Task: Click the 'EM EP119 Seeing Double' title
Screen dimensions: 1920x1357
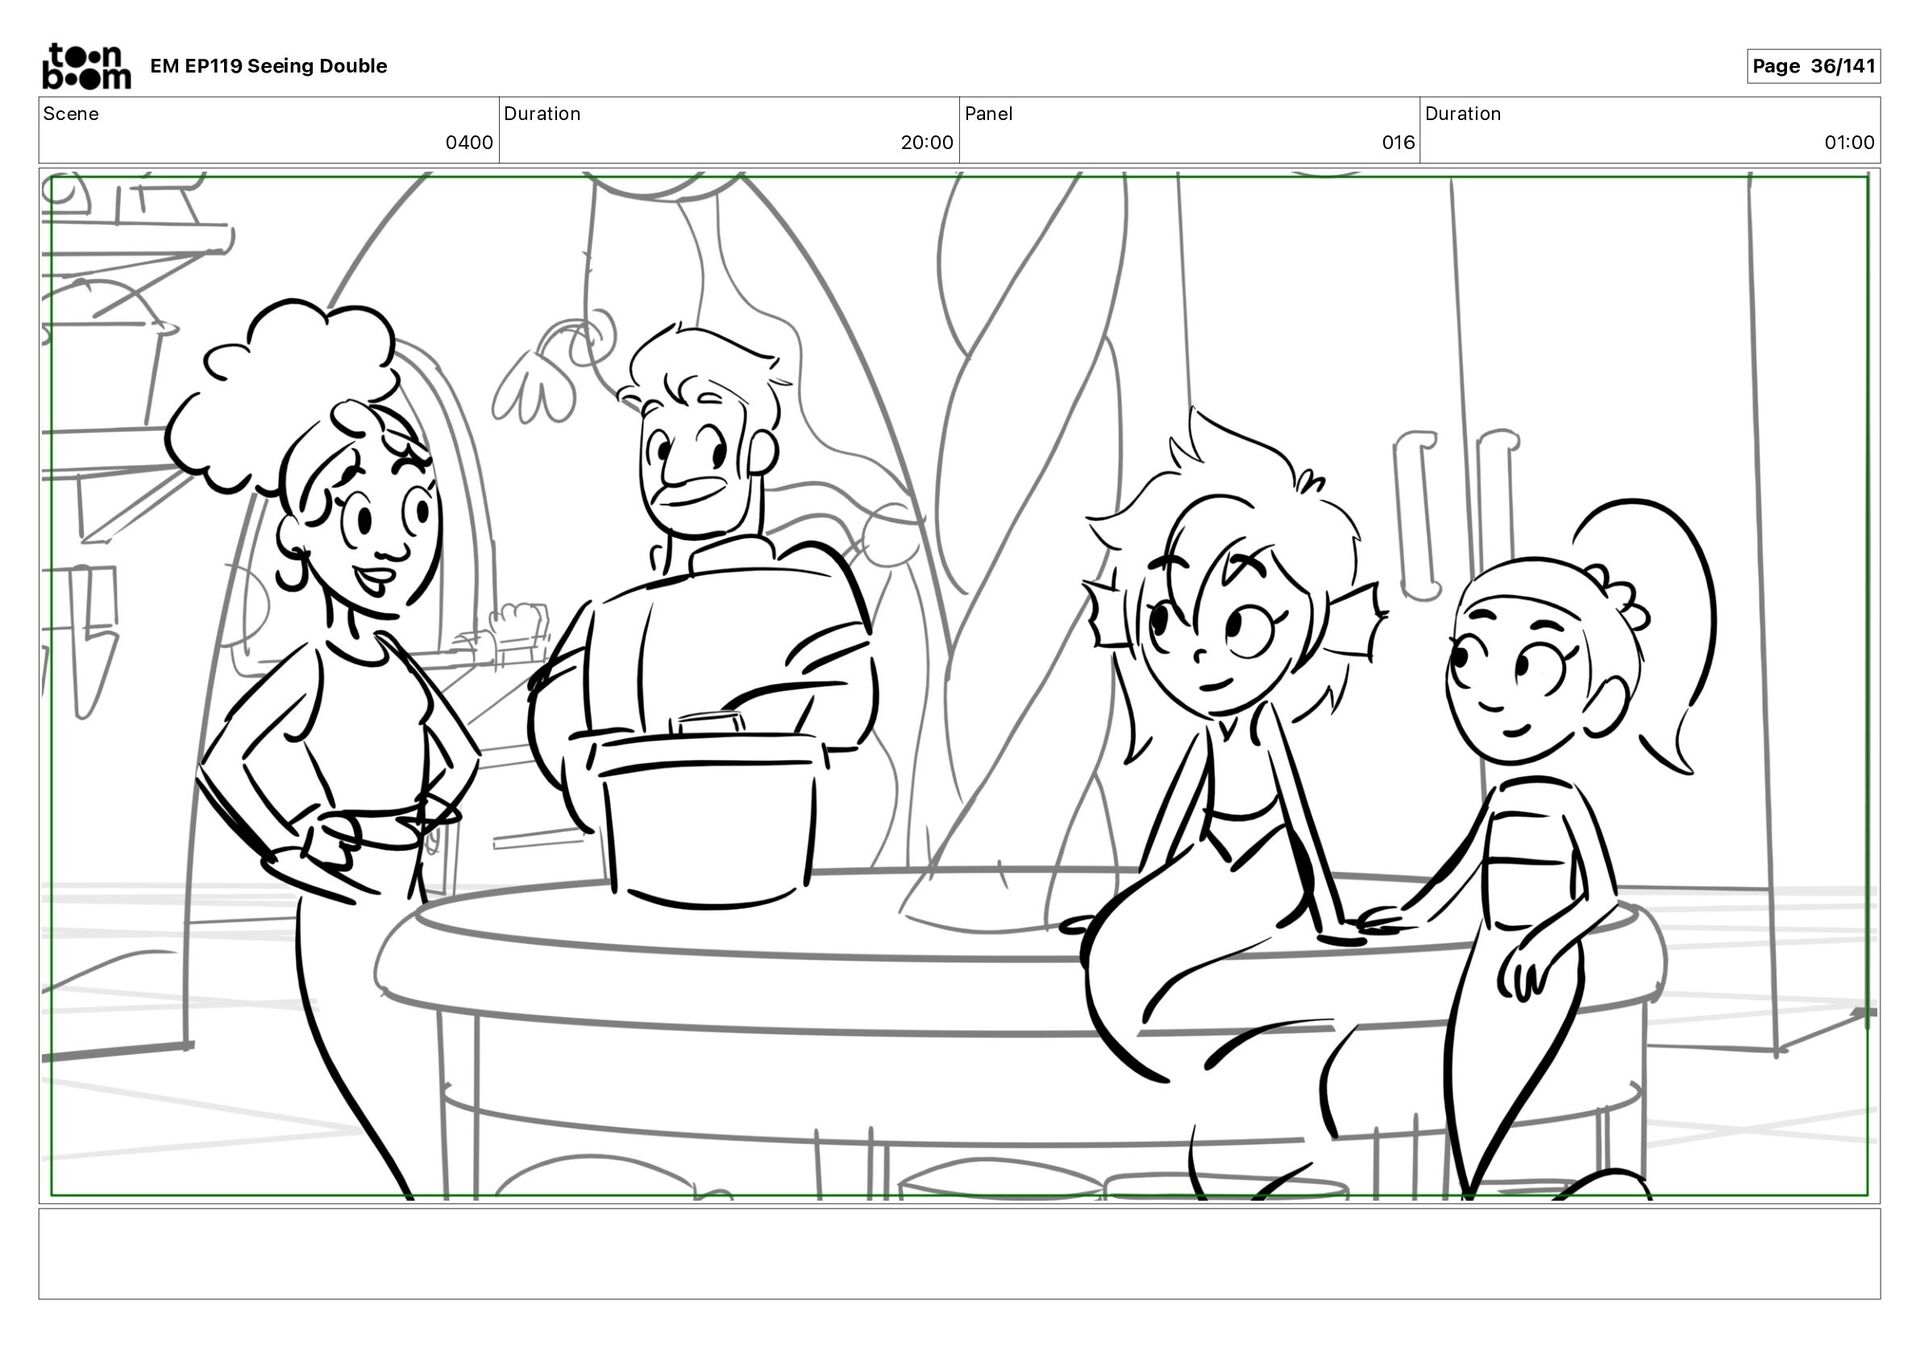Action: (x=268, y=66)
